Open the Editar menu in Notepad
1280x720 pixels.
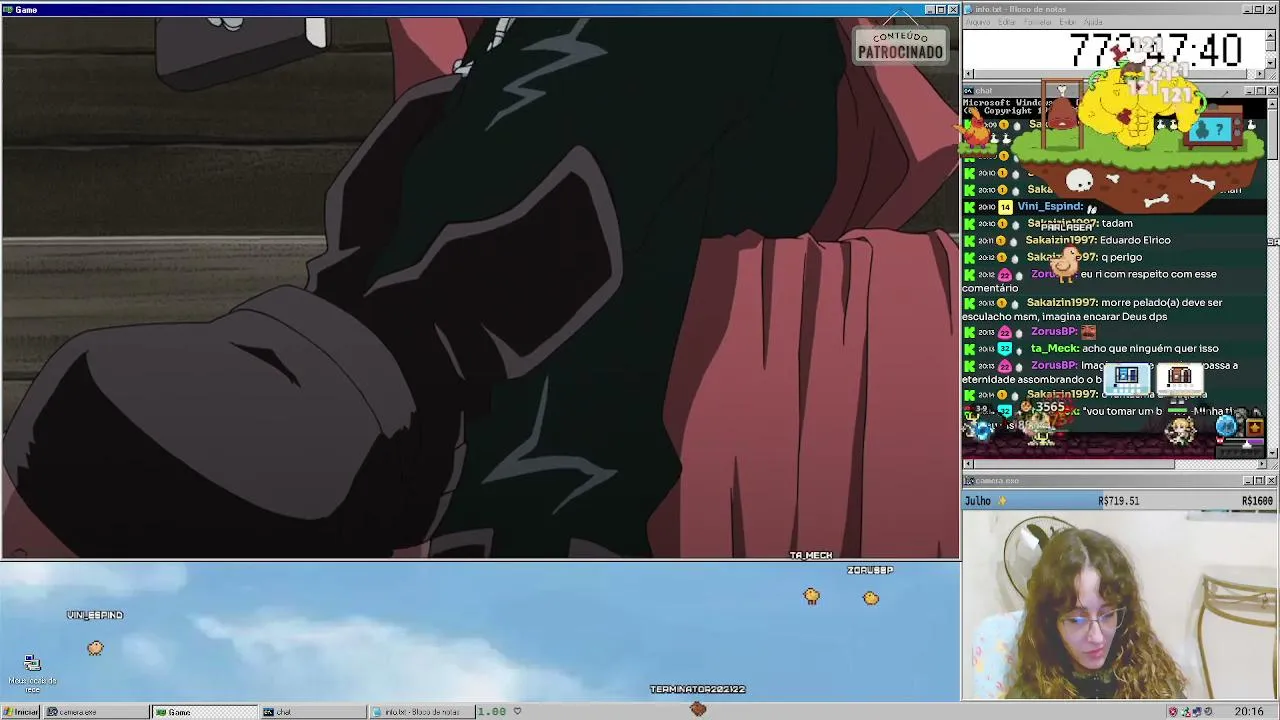click(x=1006, y=22)
